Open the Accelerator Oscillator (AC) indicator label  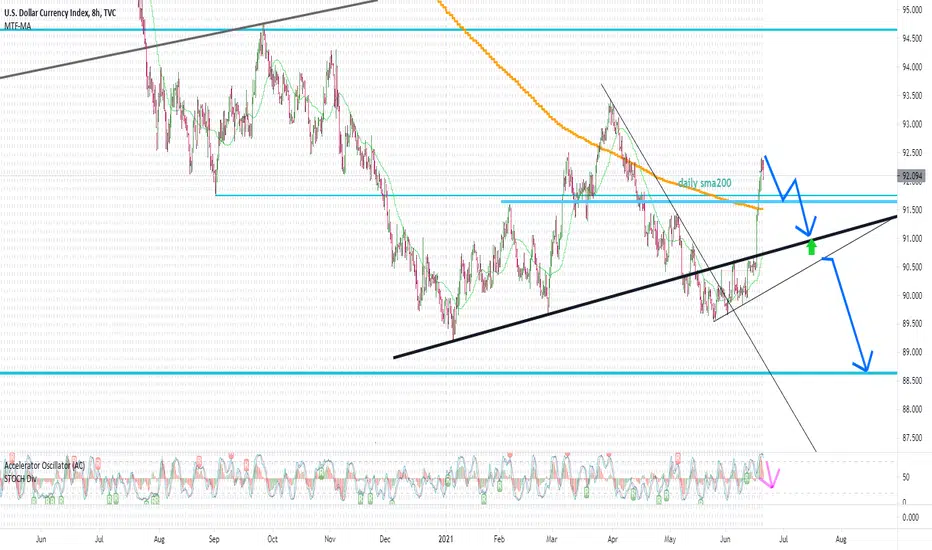(x=45, y=466)
